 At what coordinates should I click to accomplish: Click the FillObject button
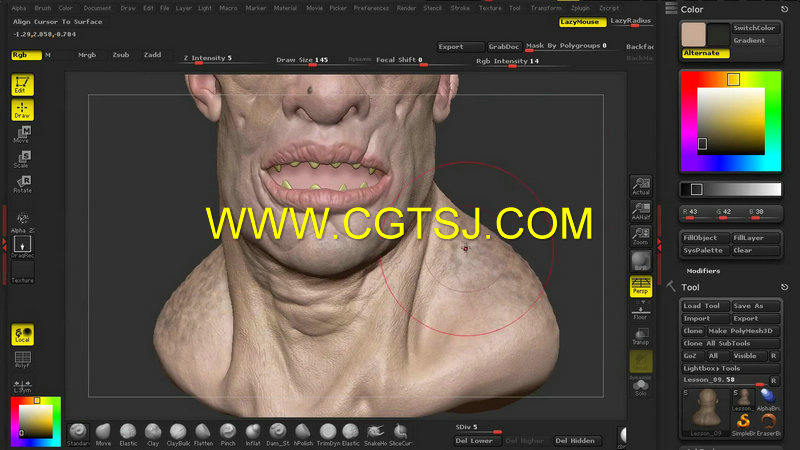tap(705, 238)
